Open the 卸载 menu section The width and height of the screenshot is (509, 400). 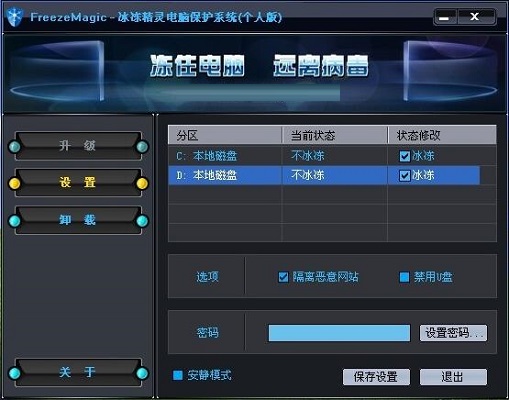click(78, 220)
